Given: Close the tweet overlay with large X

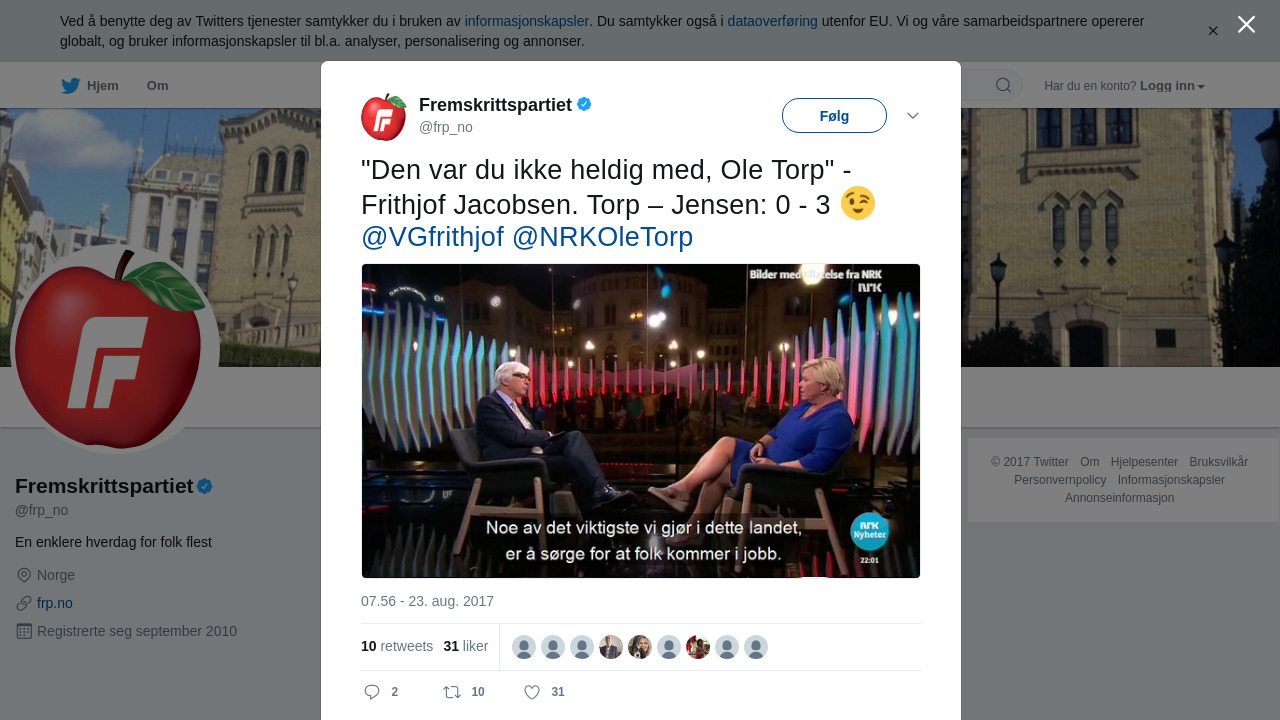Looking at the screenshot, I should 1246,25.
